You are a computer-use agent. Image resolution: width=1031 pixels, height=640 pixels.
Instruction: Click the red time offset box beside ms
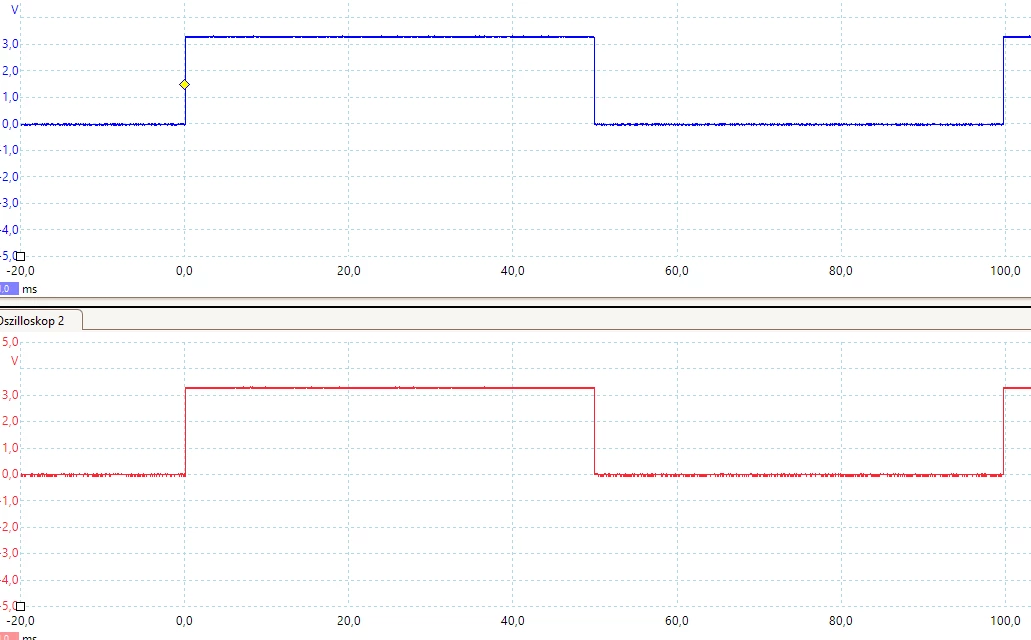pos(9,637)
